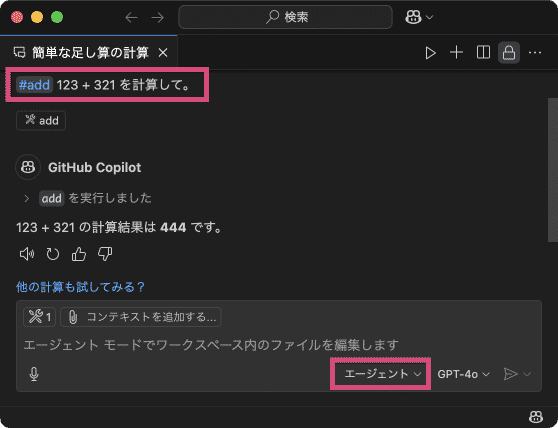558x428 pixels.
Task: Open the Copilot icon in title bar
Action: tap(413, 17)
